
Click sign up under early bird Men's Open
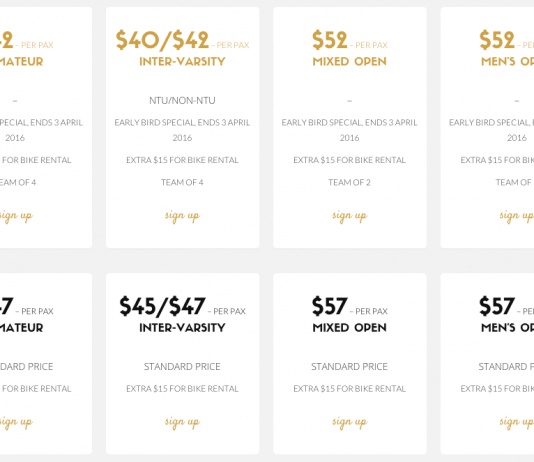click(517, 216)
